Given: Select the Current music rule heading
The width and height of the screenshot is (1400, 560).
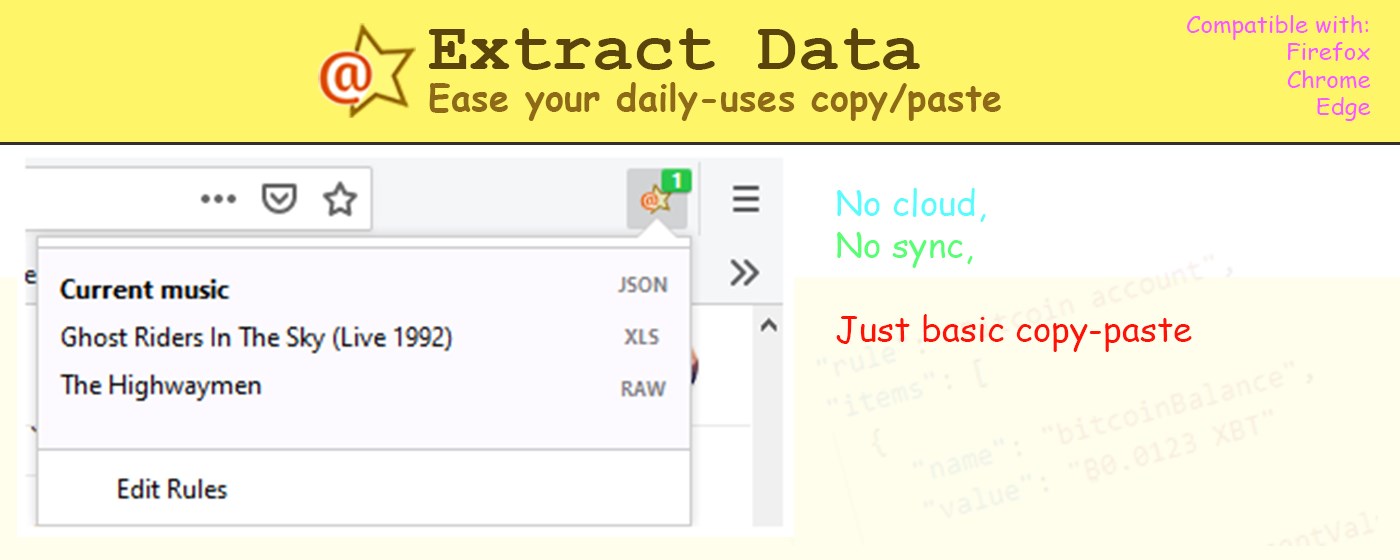Looking at the screenshot, I should tap(145, 290).
